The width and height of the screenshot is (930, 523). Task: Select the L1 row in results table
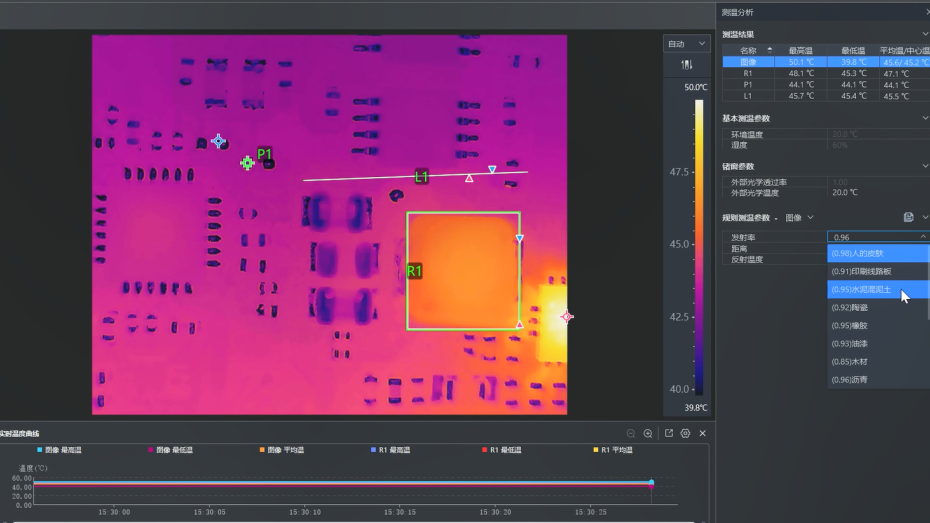[x=826, y=96]
